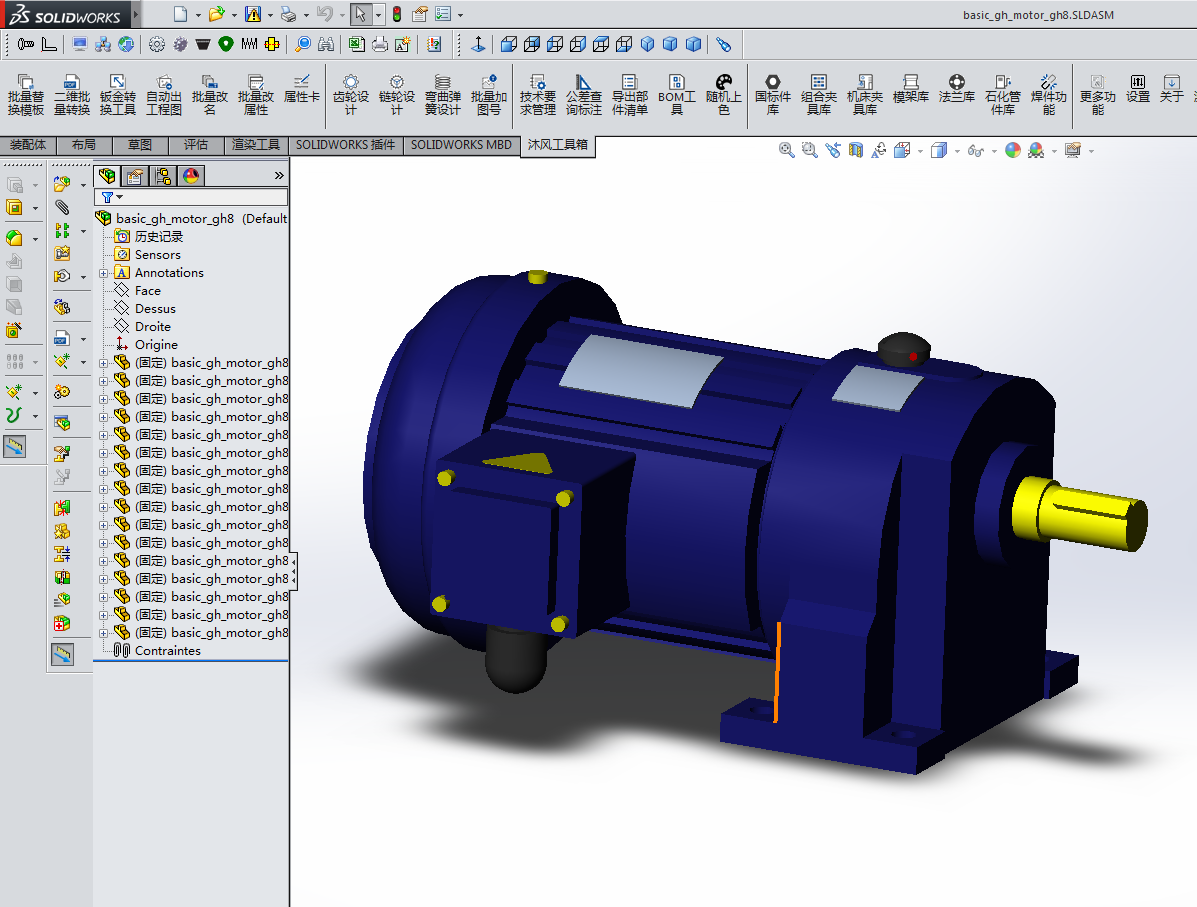Viewport: 1197px width, 907px height.
Task: Open the 法兰库 flange library
Action: tap(957, 89)
